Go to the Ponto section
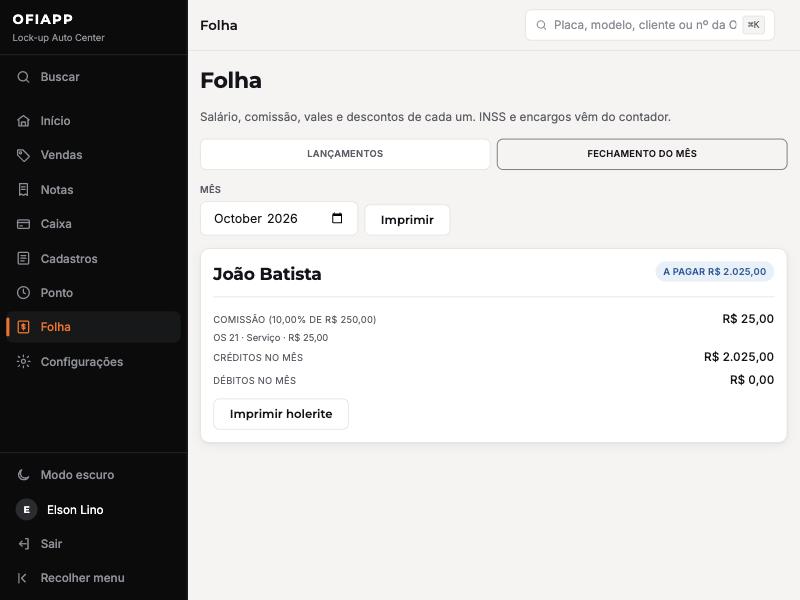800x600 pixels. pos(93,293)
